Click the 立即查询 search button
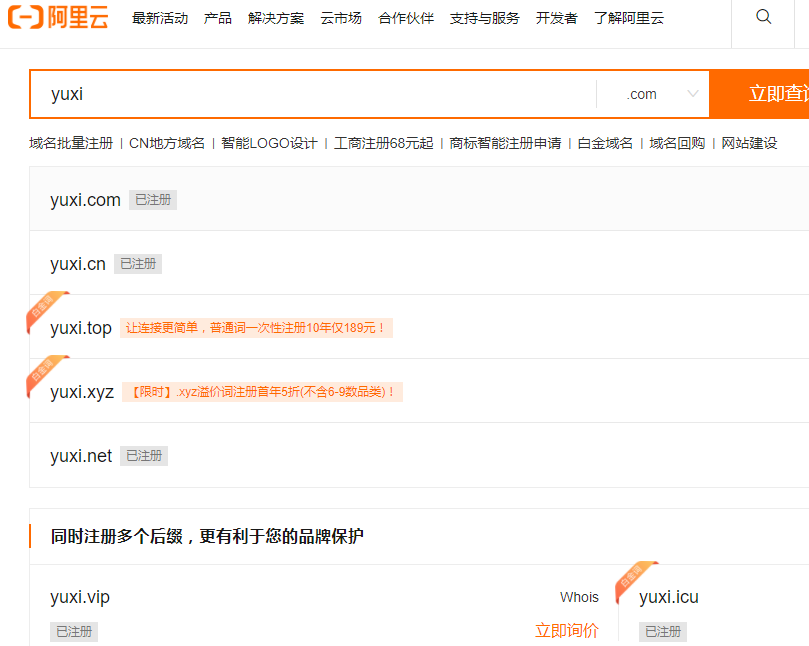The height and width of the screenshot is (646, 809). coord(775,93)
